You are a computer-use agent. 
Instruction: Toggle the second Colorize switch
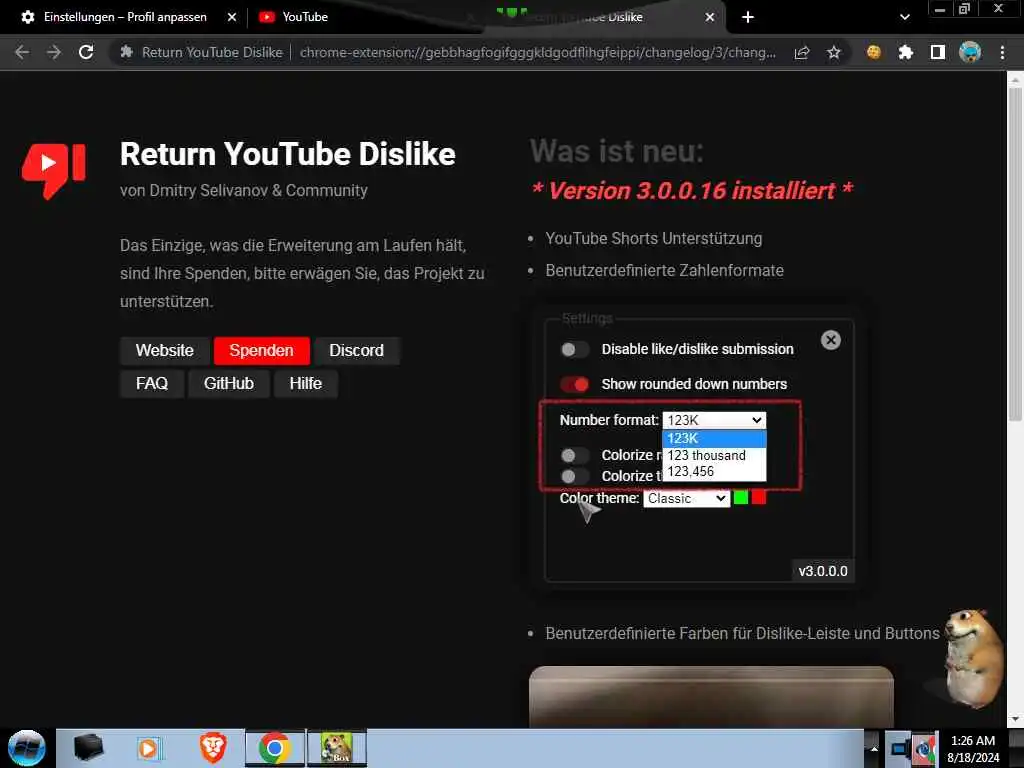click(x=575, y=476)
